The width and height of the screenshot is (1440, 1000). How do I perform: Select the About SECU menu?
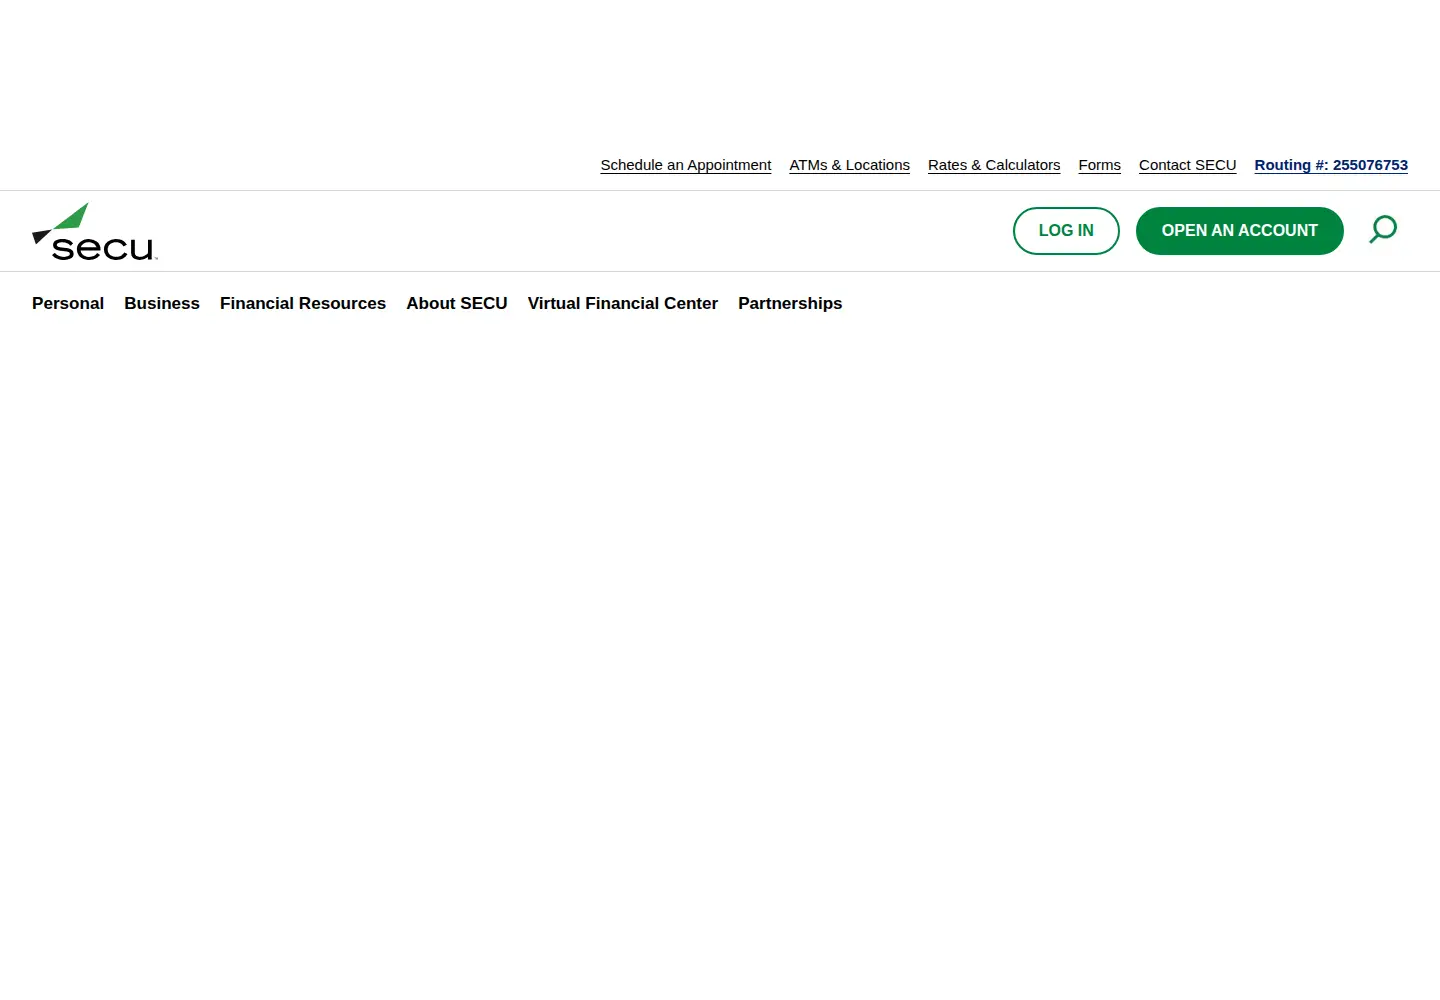tap(457, 303)
